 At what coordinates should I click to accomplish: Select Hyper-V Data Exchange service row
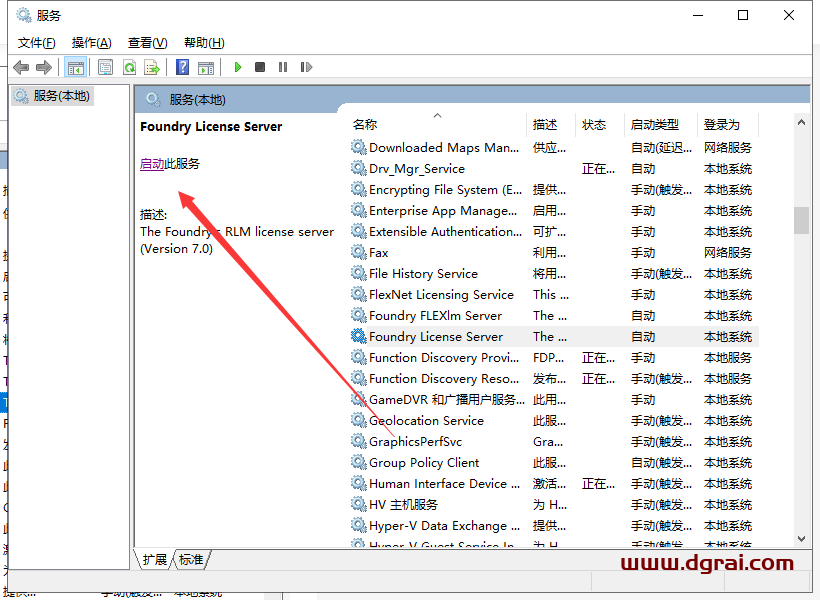553,525
